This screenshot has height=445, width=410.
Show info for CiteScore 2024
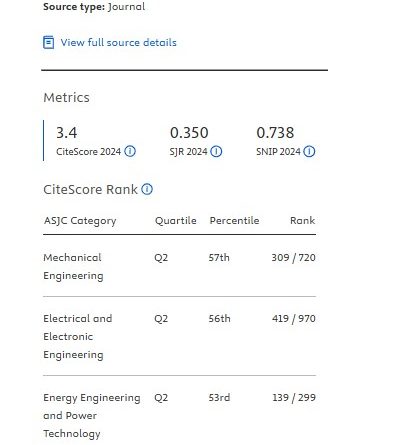[x=130, y=151]
